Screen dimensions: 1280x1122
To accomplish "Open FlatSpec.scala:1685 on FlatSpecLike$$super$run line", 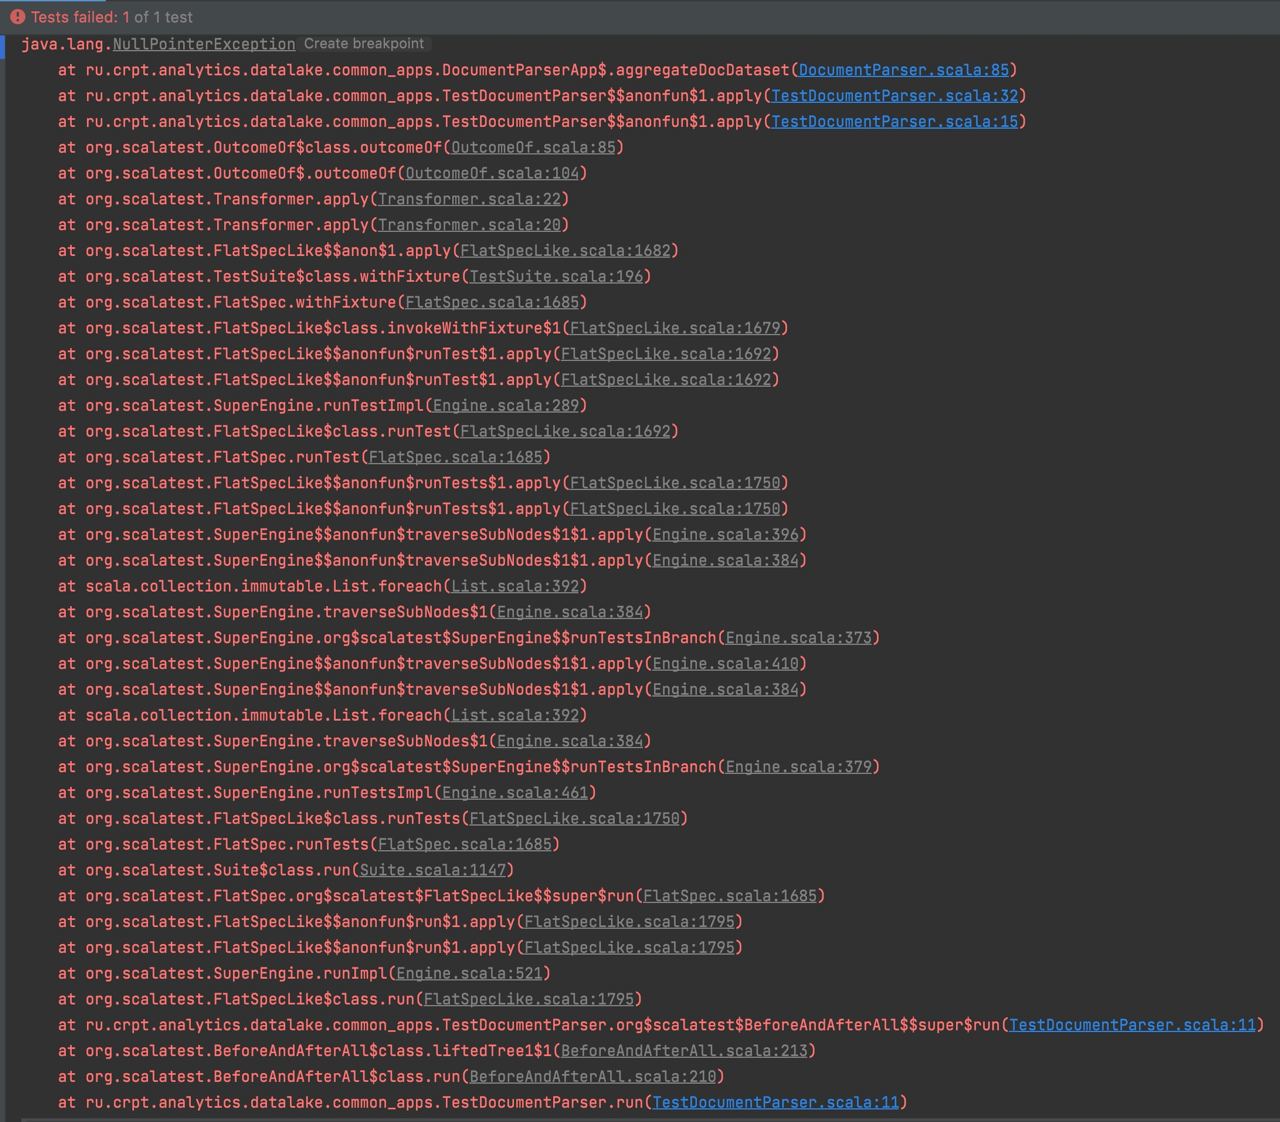I will [730, 896].
